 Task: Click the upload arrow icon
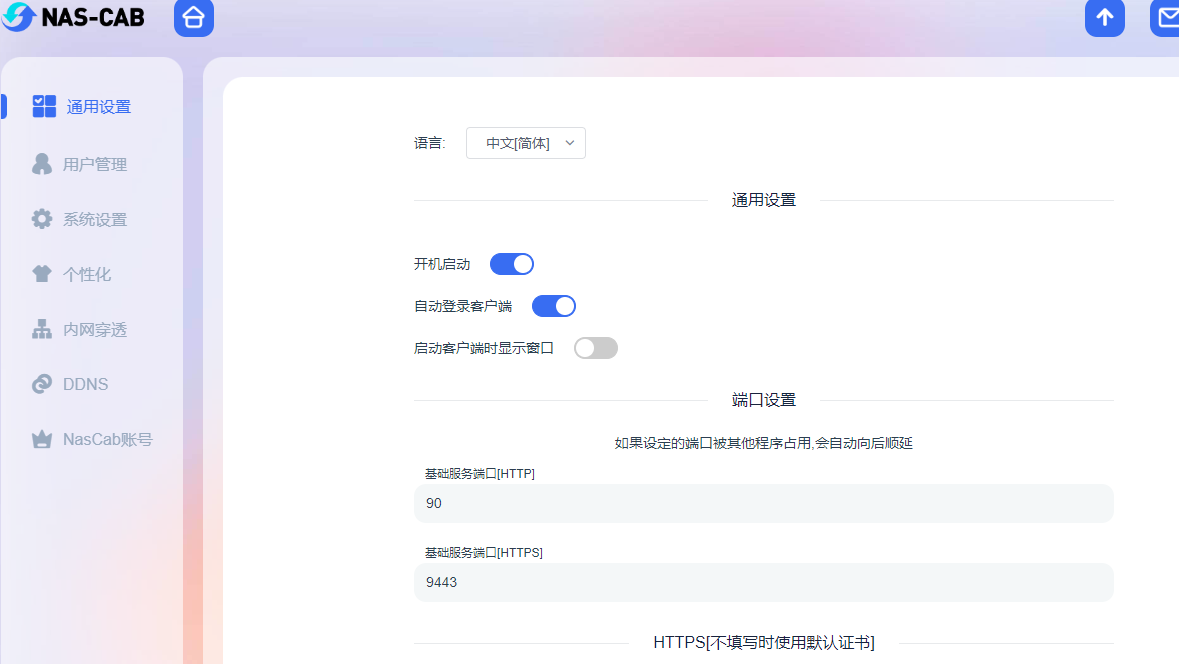pyautogui.click(x=1105, y=17)
